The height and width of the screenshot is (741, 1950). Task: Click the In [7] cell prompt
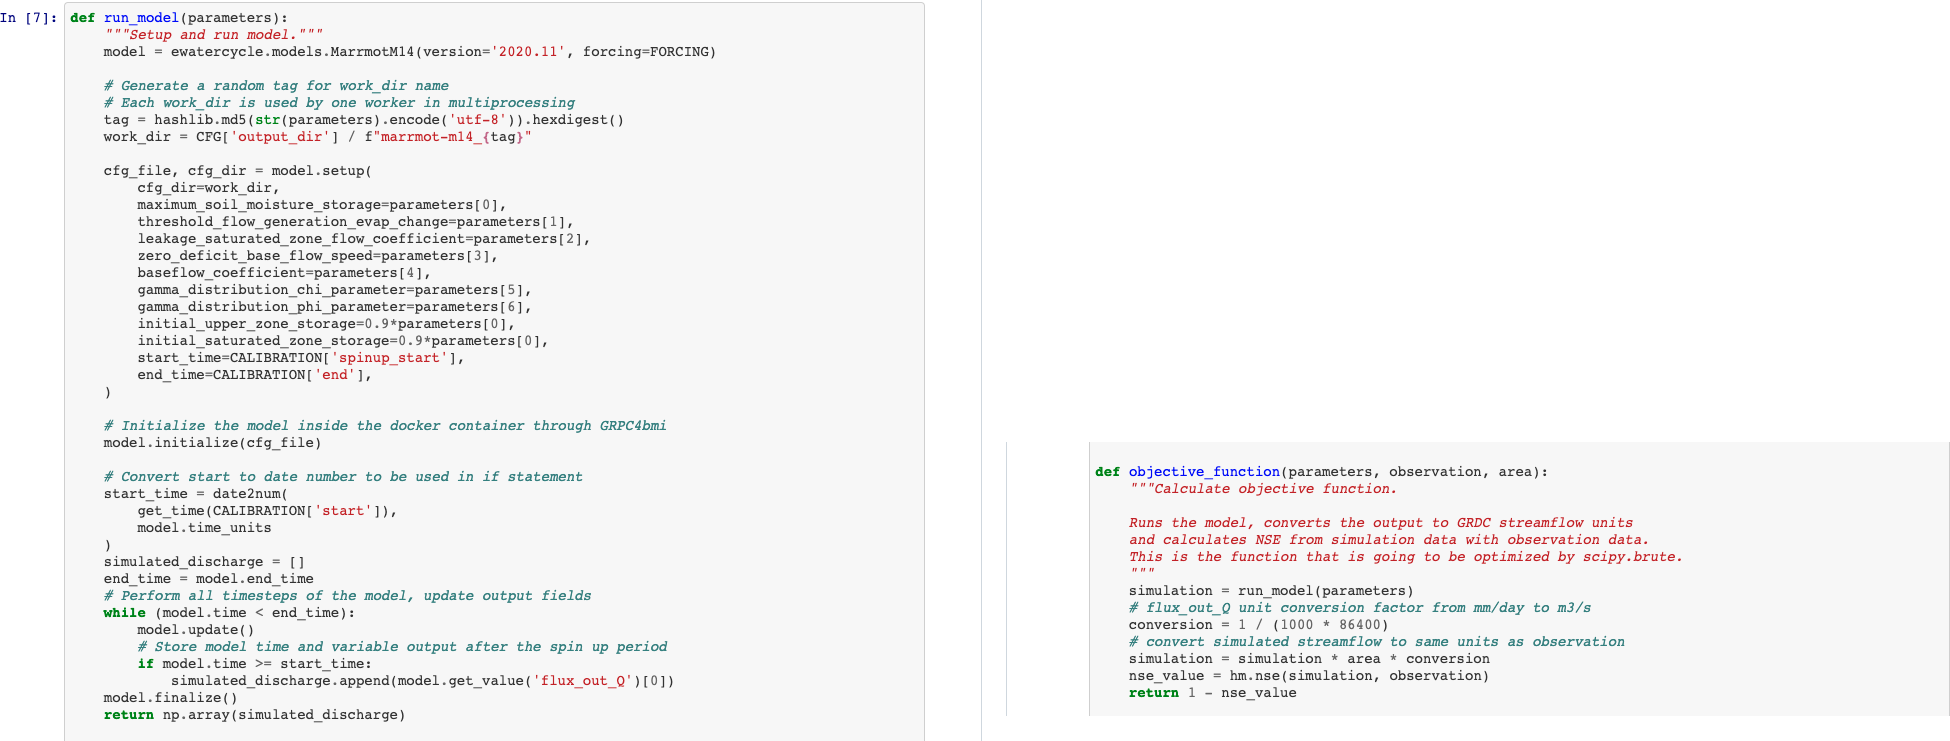[x=30, y=18]
